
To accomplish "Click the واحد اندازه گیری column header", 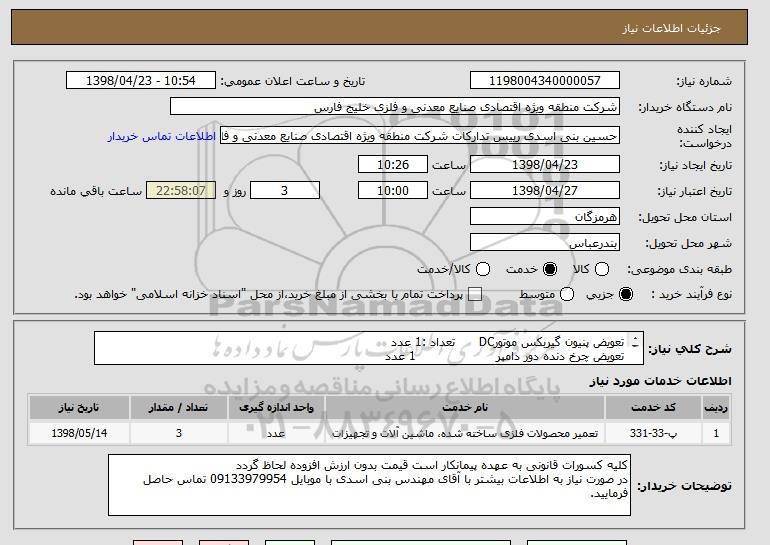I will click(x=276, y=407).
